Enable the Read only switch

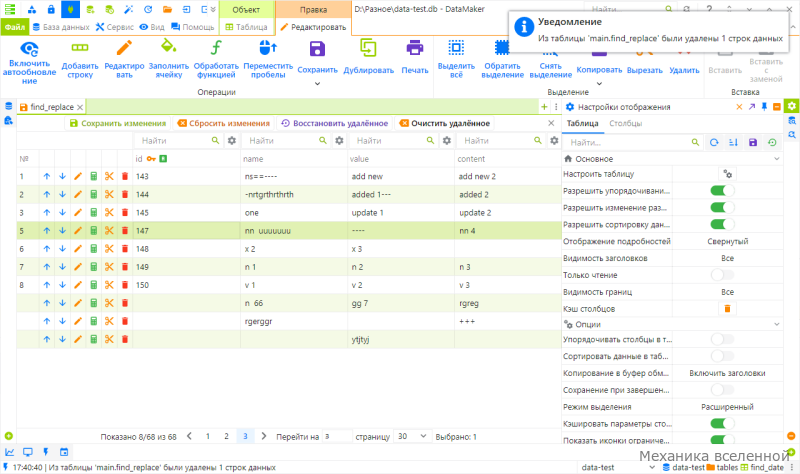pos(722,275)
